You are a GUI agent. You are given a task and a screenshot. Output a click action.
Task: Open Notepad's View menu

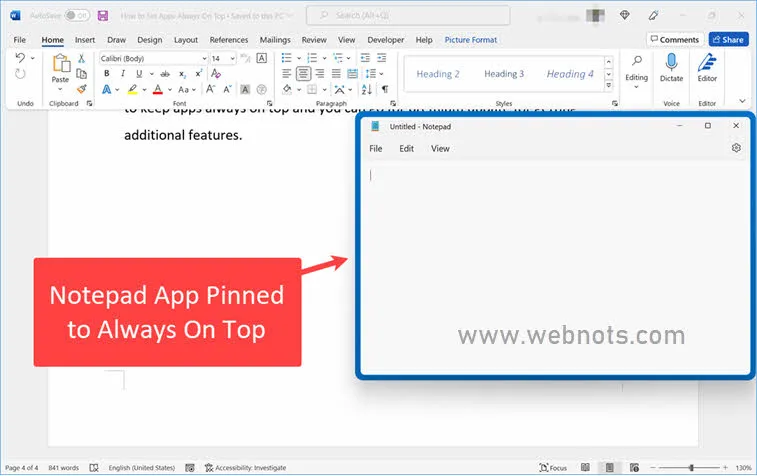[440, 149]
